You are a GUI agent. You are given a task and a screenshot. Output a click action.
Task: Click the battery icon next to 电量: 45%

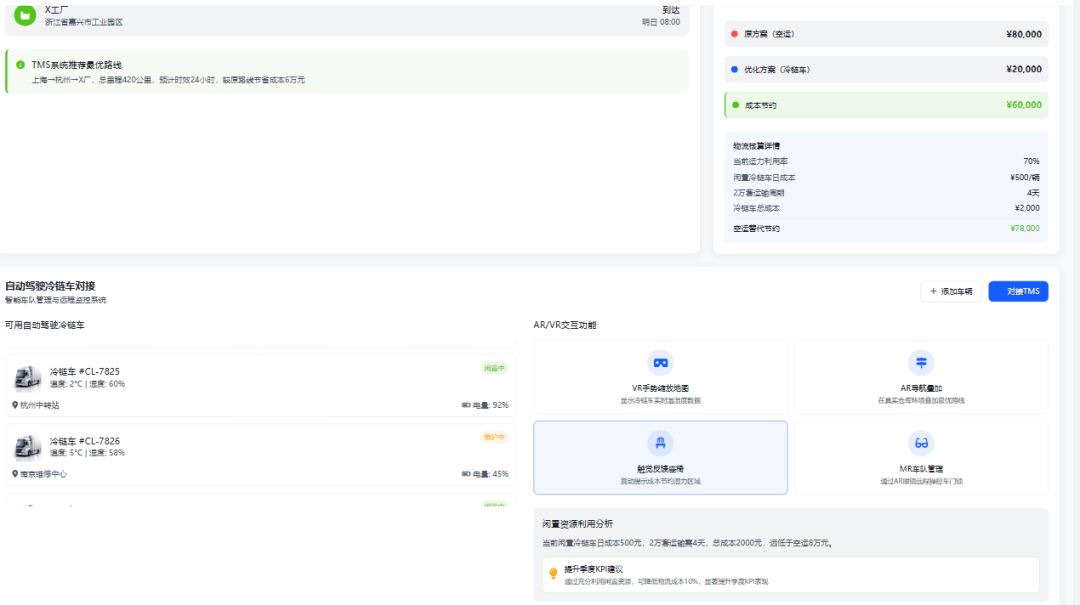coord(466,474)
